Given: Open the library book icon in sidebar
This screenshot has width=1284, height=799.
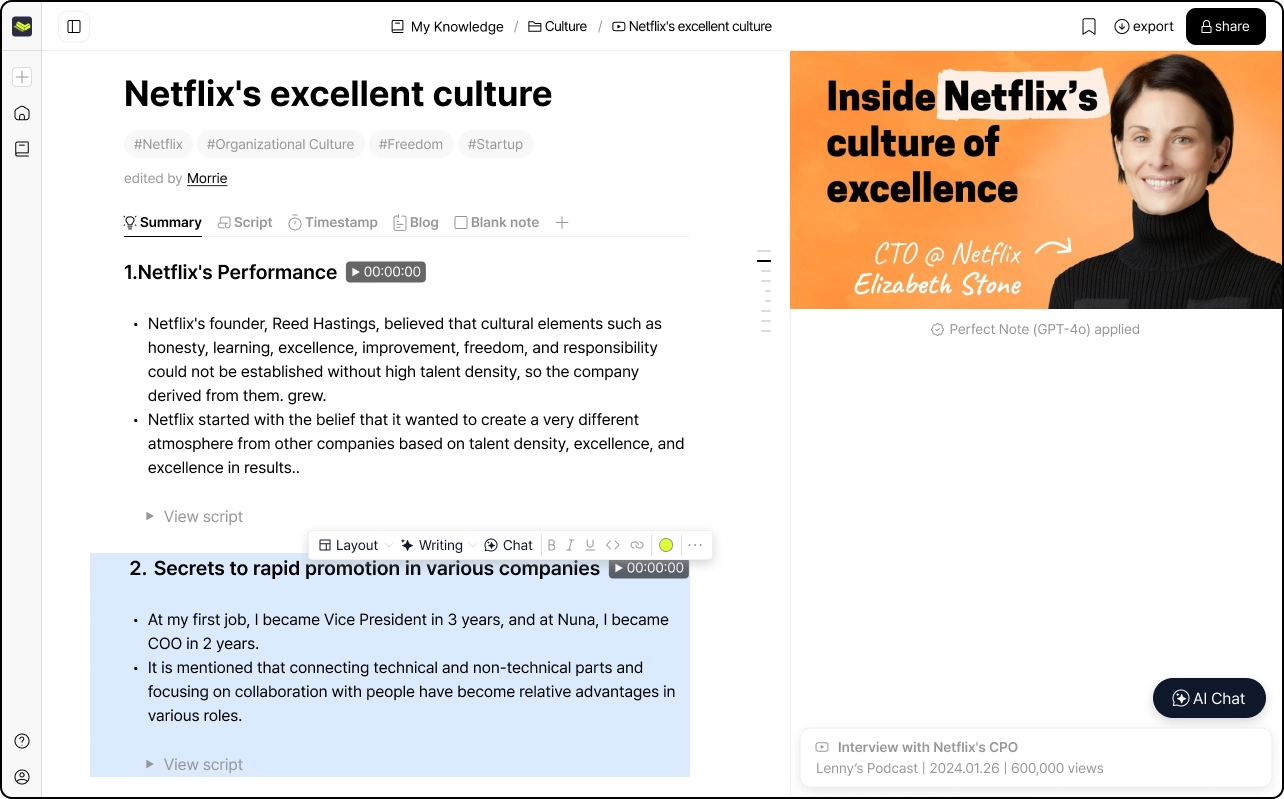Looking at the screenshot, I should pos(22,149).
